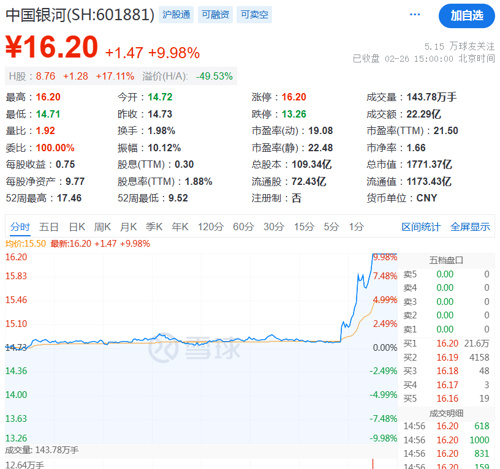Select the 1分 interval tab
The image size is (500, 469).
click(356, 227)
